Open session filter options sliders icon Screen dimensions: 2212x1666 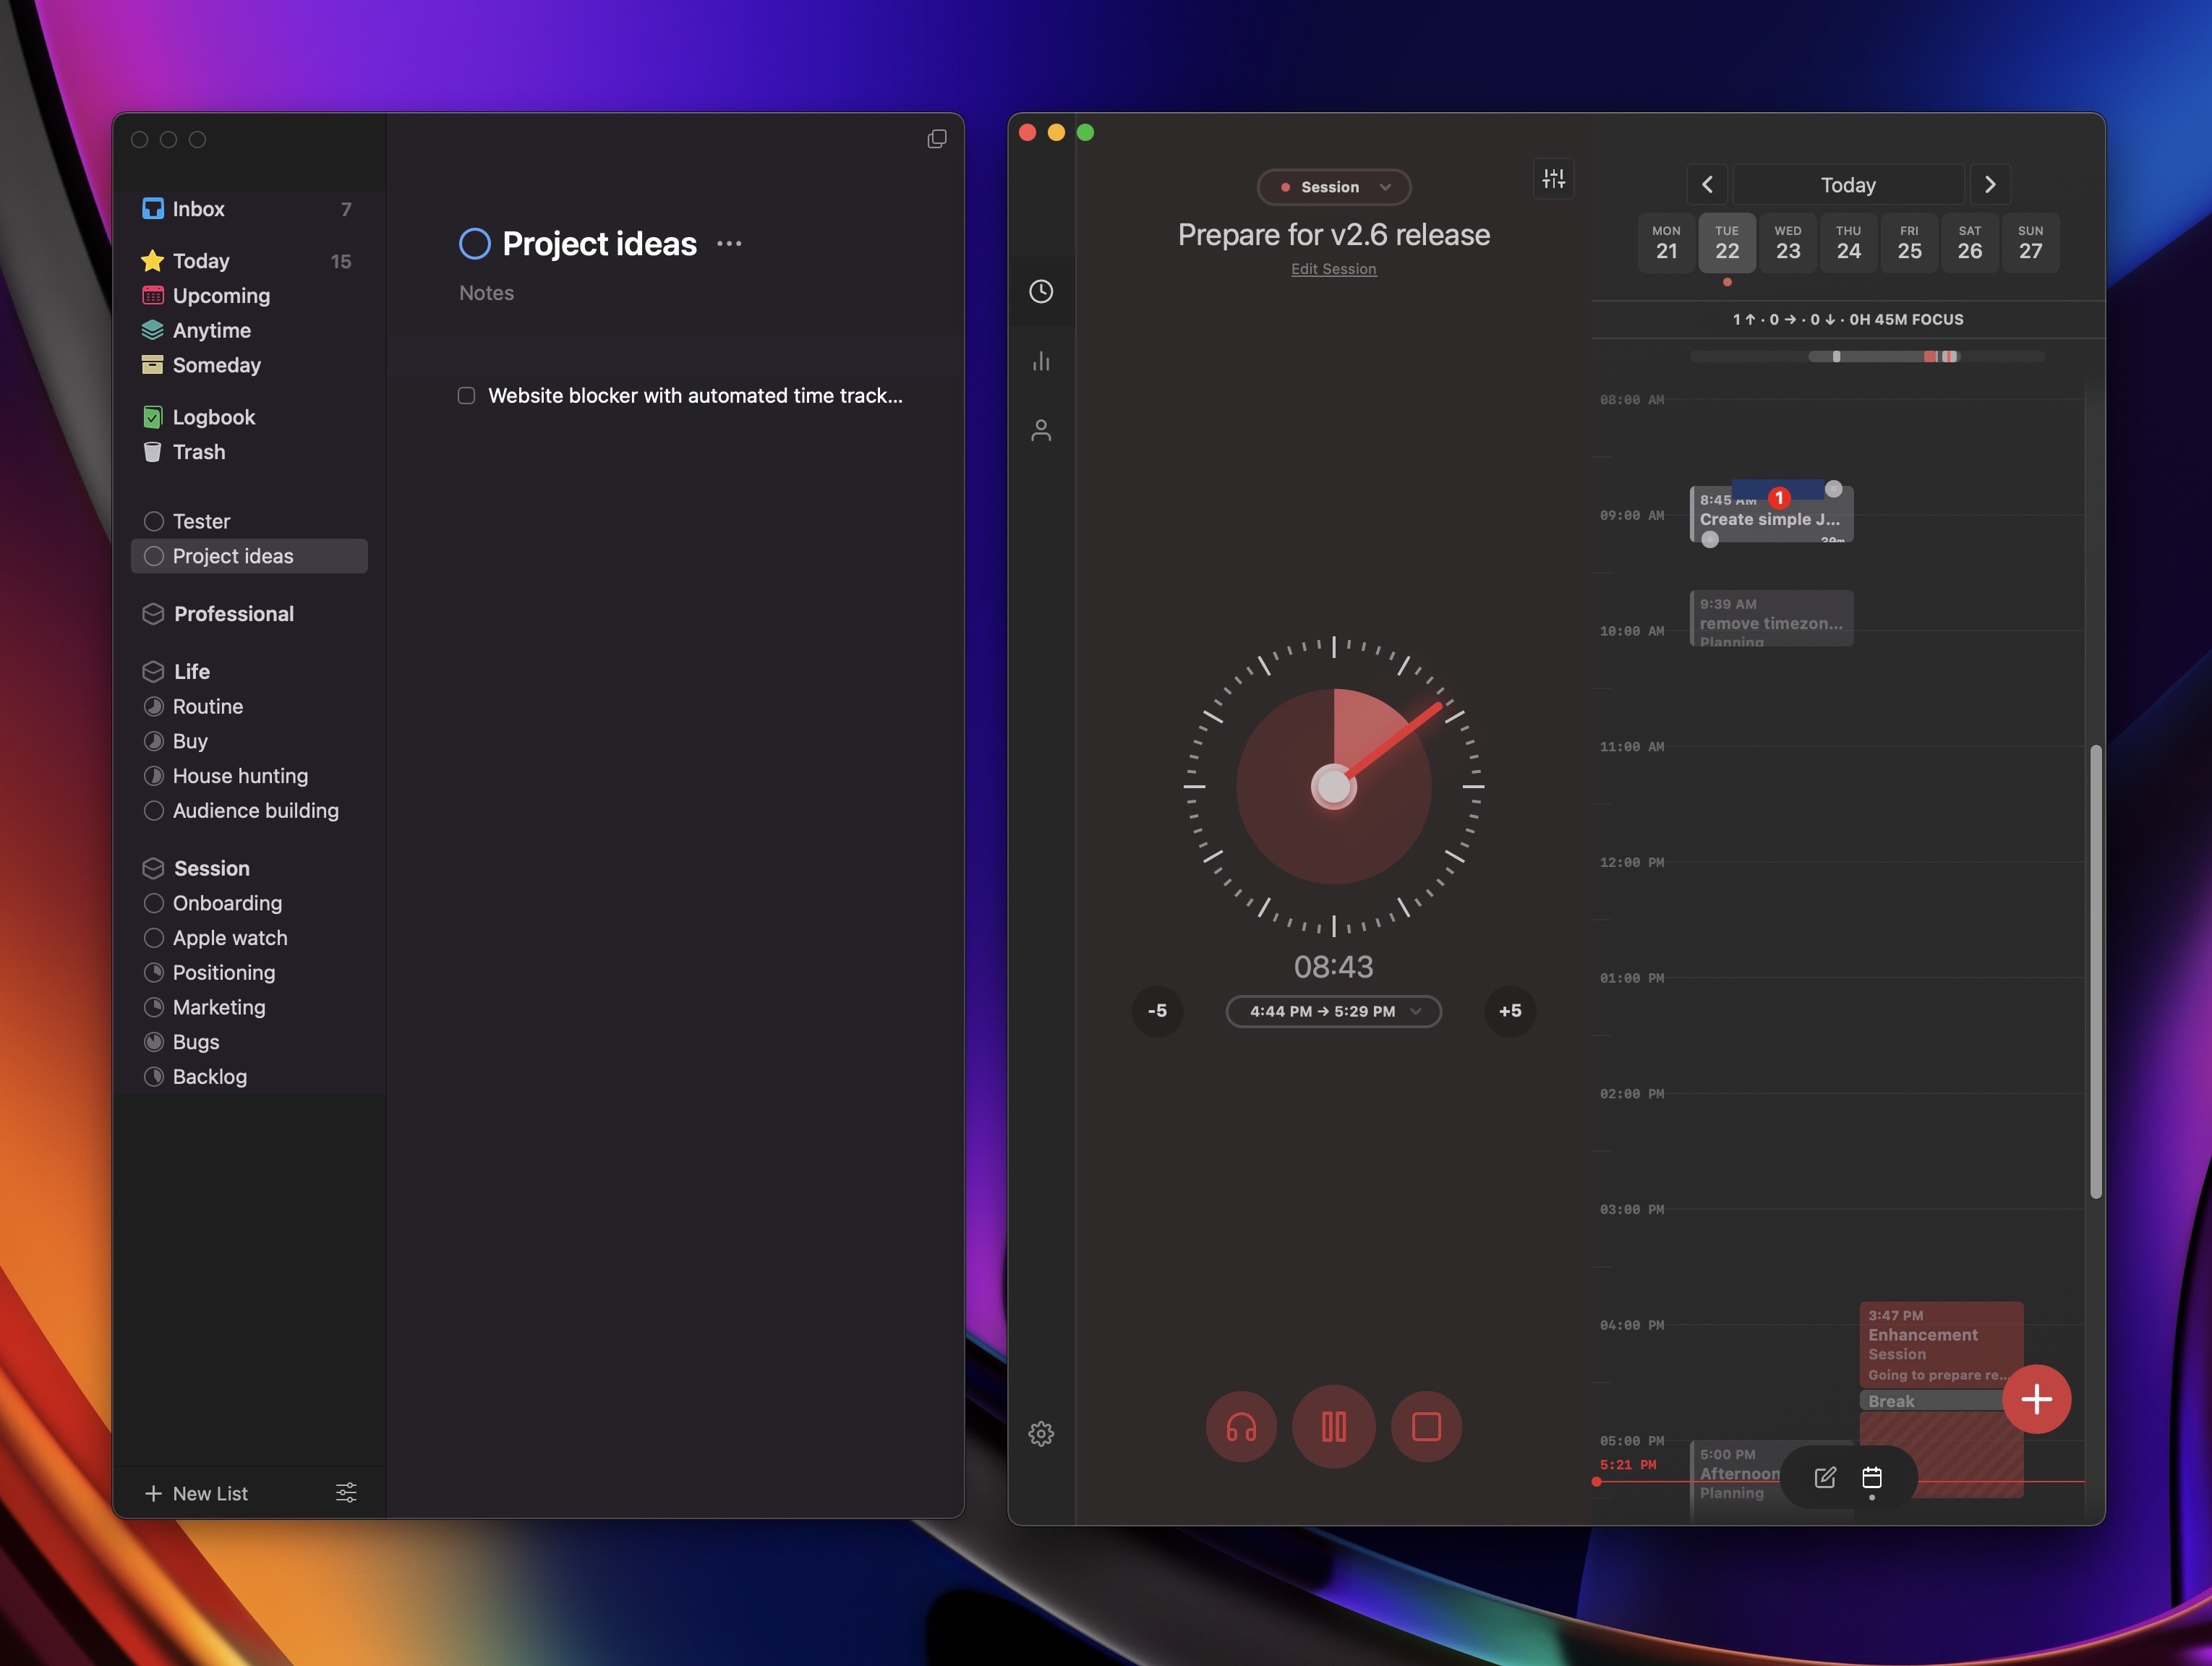1553,178
